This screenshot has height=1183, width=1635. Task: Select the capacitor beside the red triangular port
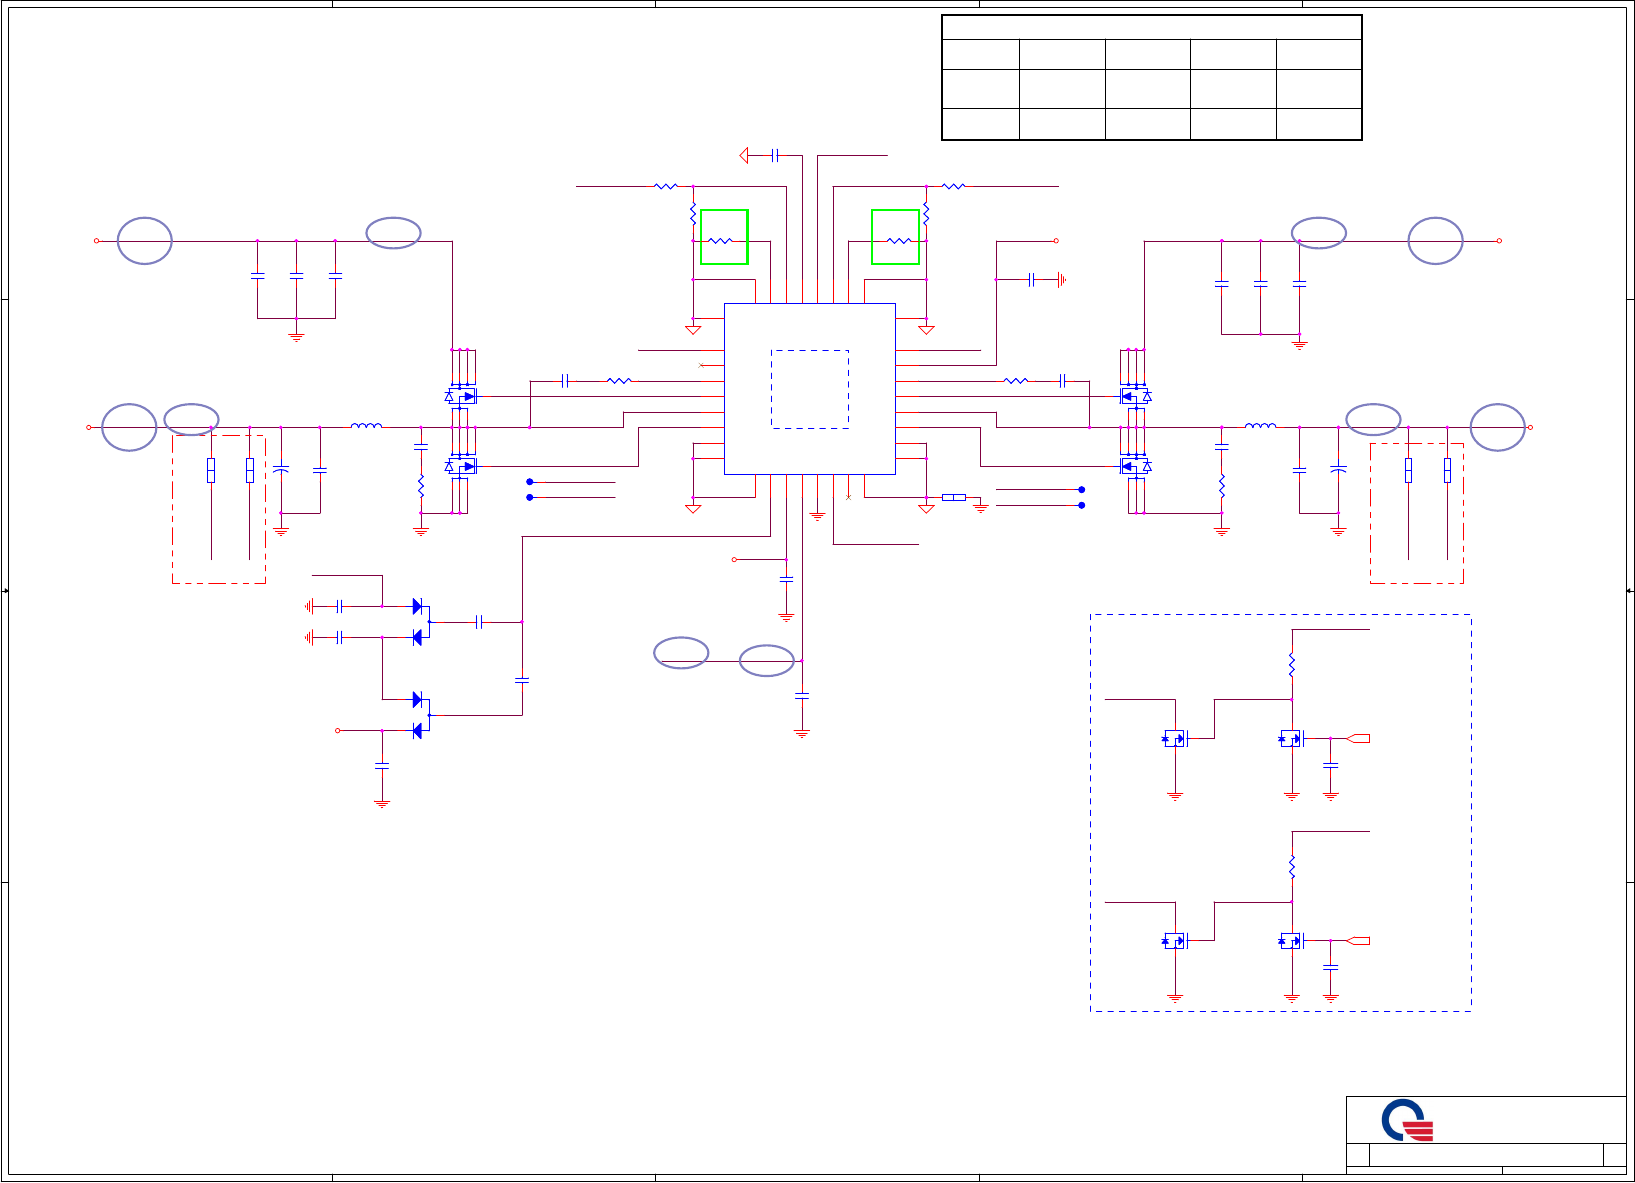tap(775, 155)
